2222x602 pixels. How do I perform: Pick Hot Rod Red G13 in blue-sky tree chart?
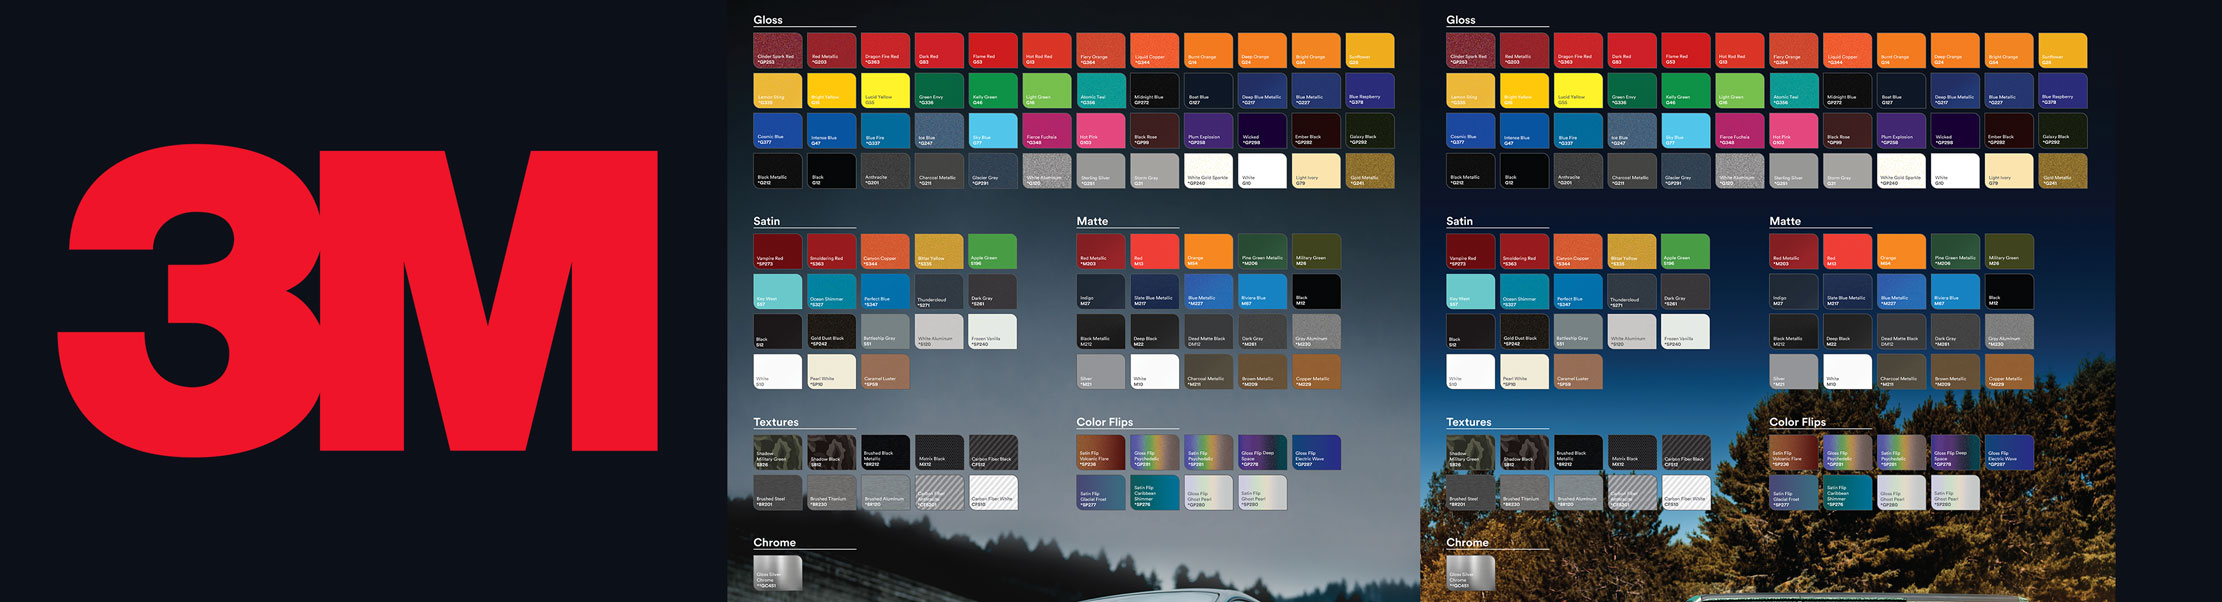tap(1740, 50)
